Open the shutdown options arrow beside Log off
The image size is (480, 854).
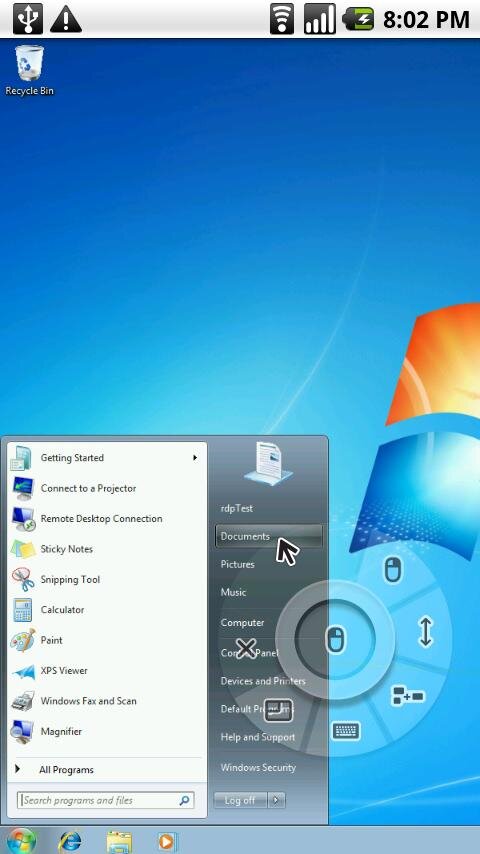pyautogui.click(x=277, y=800)
